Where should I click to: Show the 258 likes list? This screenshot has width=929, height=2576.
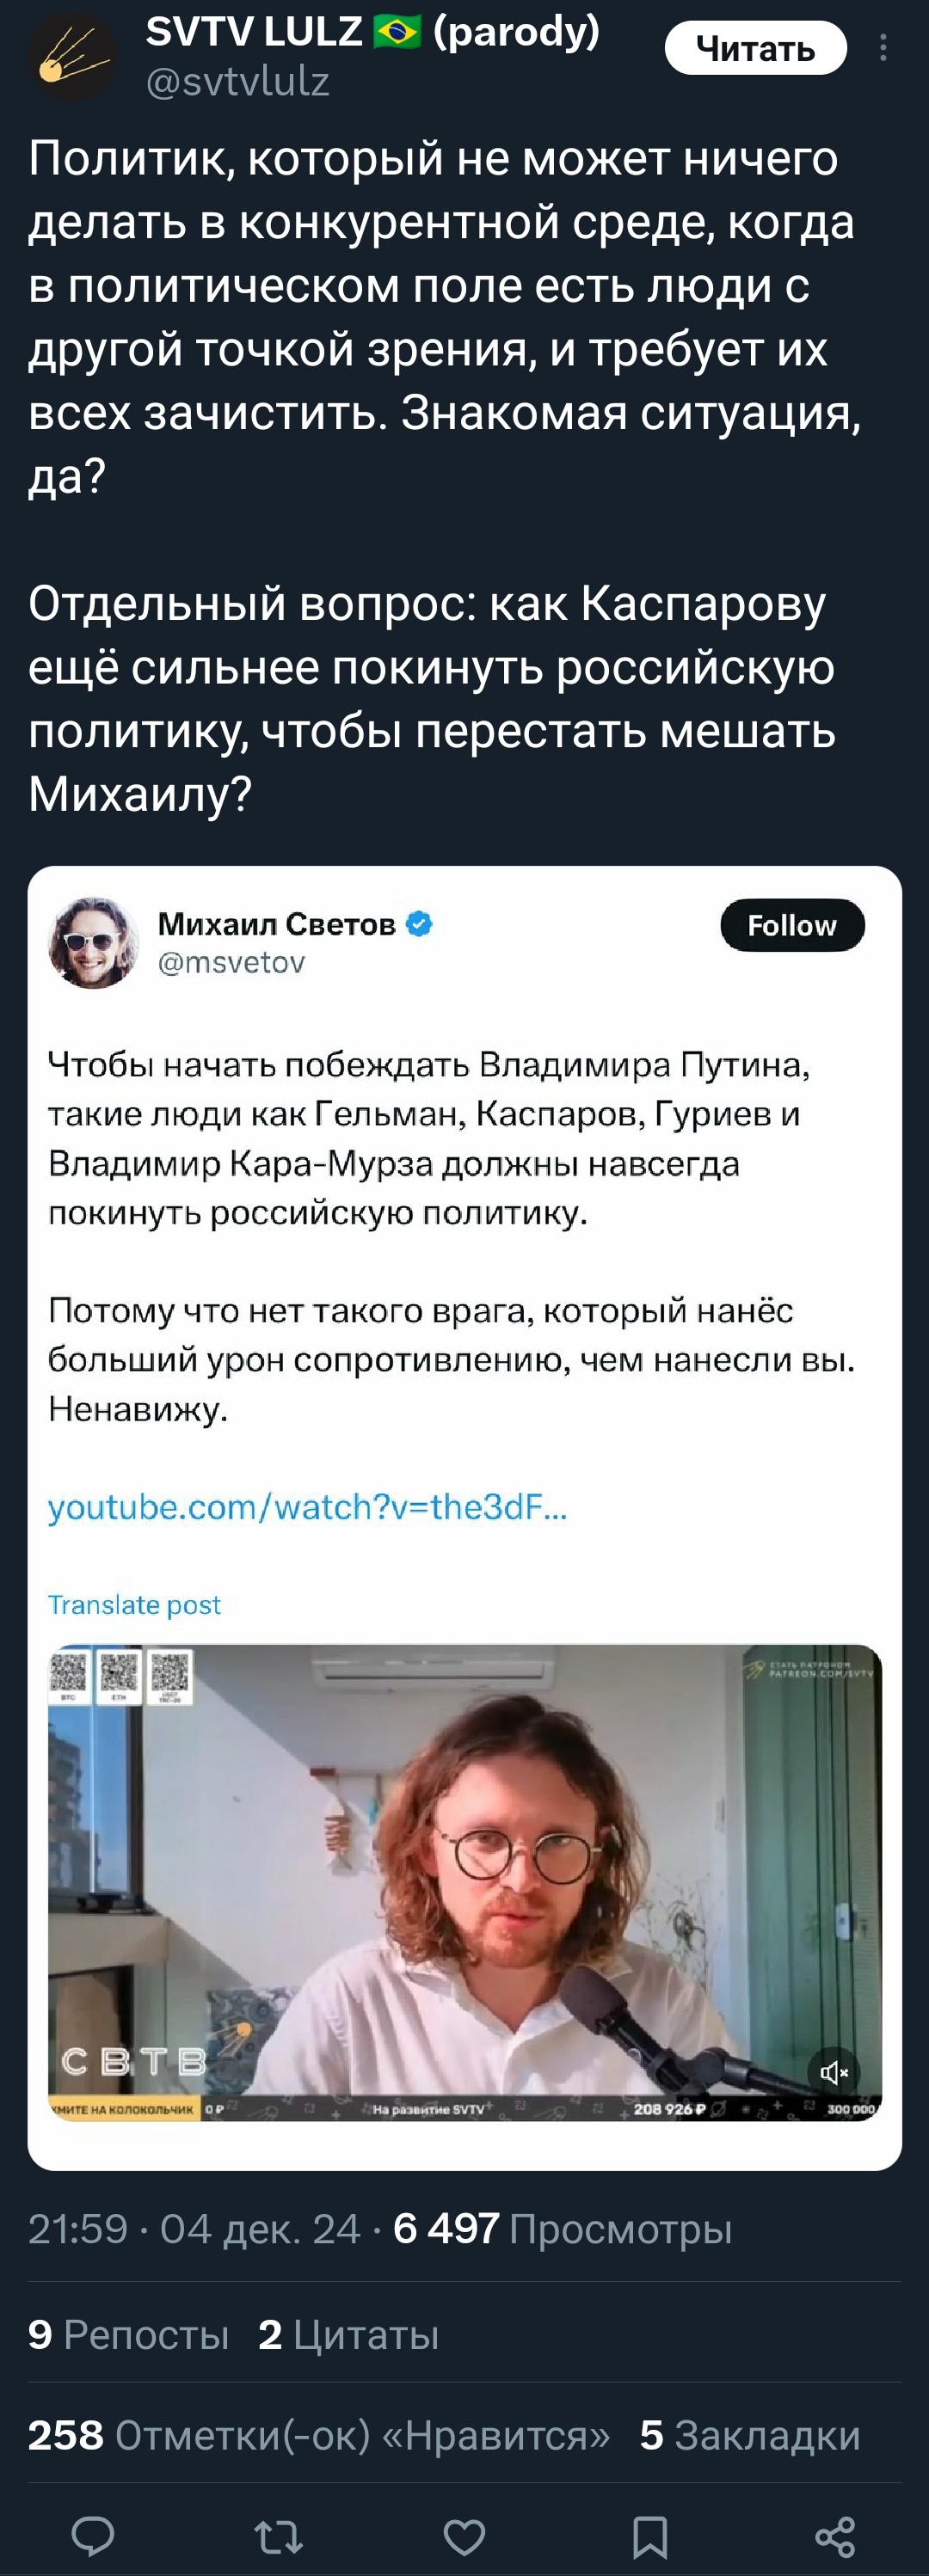coord(319,2435)
